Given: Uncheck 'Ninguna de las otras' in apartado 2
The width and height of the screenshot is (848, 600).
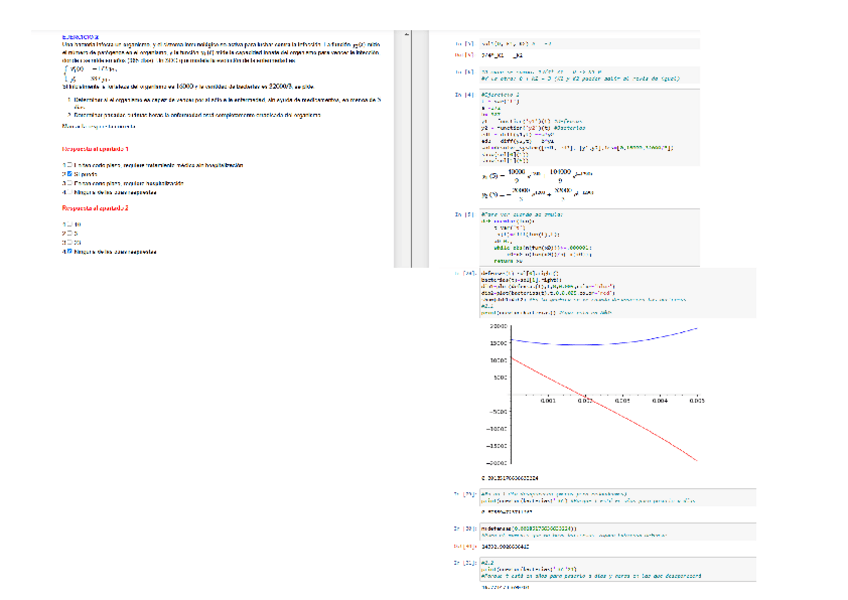Looking at the screenshot, I should [x=67, y=252].
